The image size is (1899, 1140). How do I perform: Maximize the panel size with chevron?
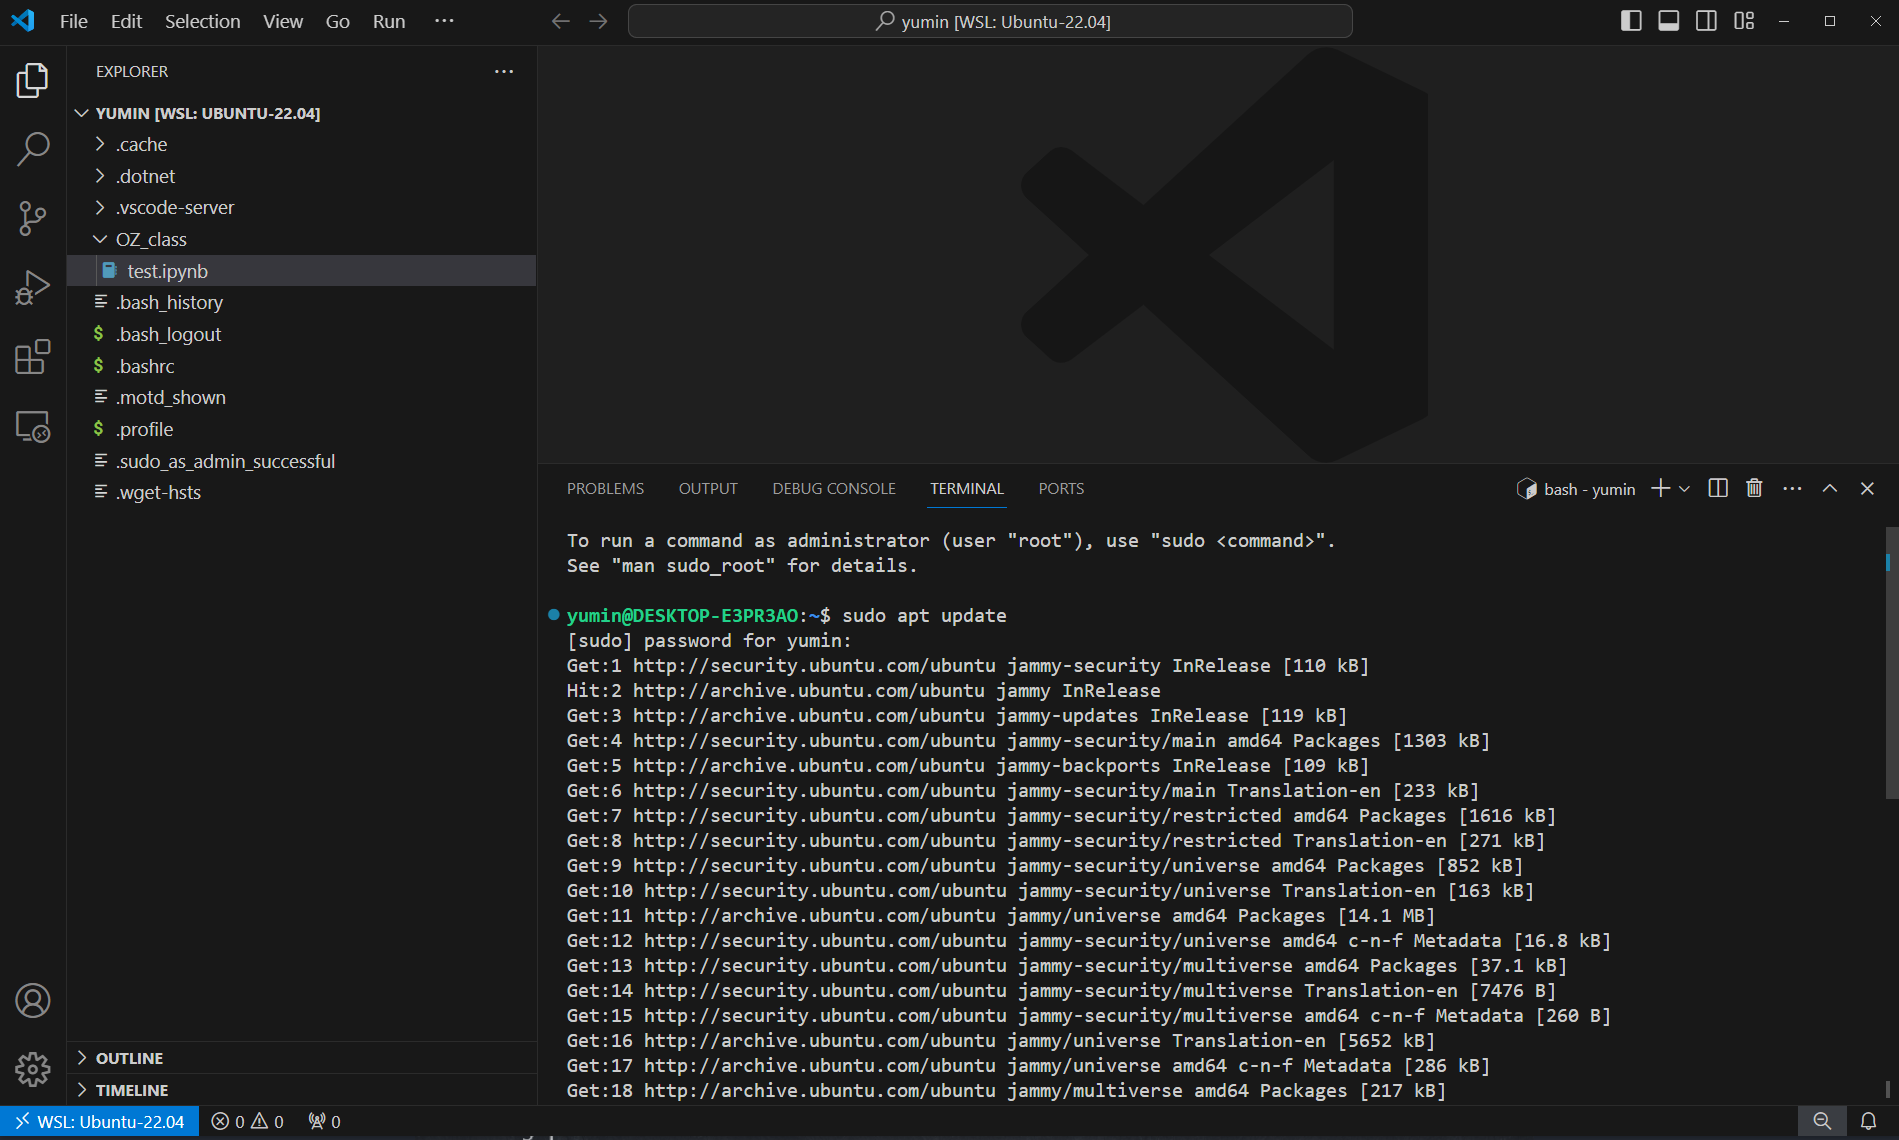point(1830,488)
